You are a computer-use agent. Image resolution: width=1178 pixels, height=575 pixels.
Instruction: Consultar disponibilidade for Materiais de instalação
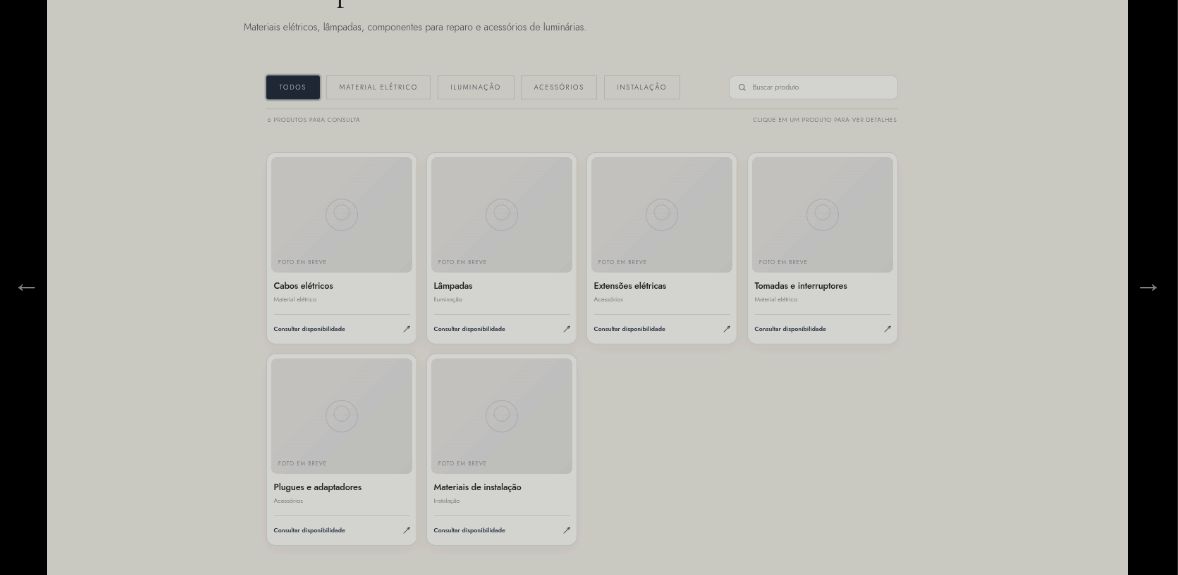470,530
